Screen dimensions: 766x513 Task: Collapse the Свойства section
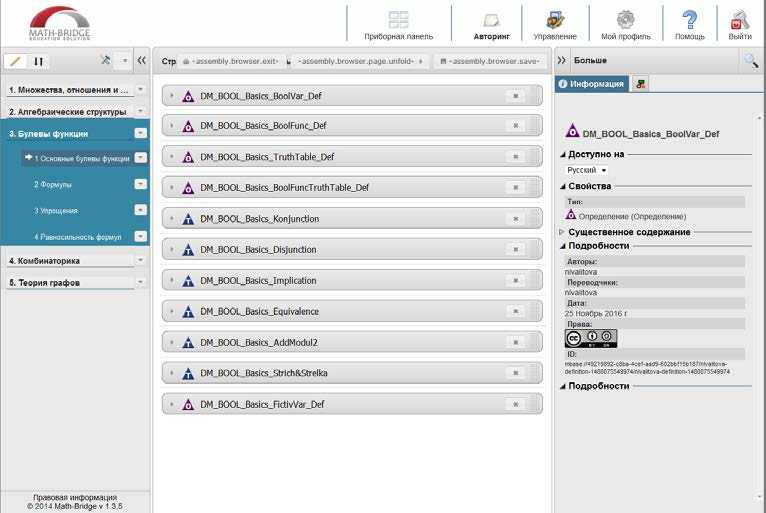(x=562, y=186)
